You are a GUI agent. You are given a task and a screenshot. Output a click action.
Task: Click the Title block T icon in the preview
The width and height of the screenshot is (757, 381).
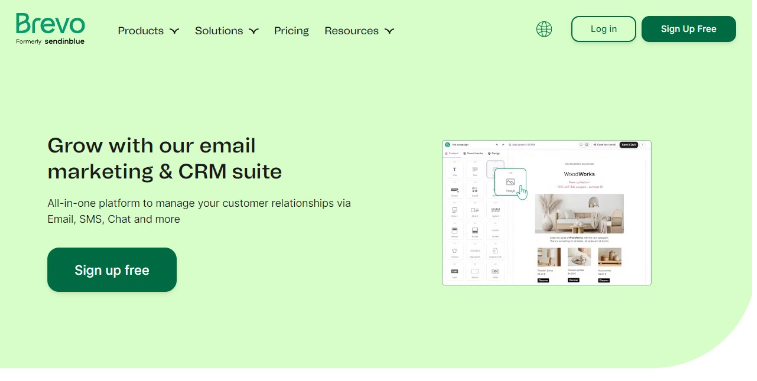coord(454,170)
